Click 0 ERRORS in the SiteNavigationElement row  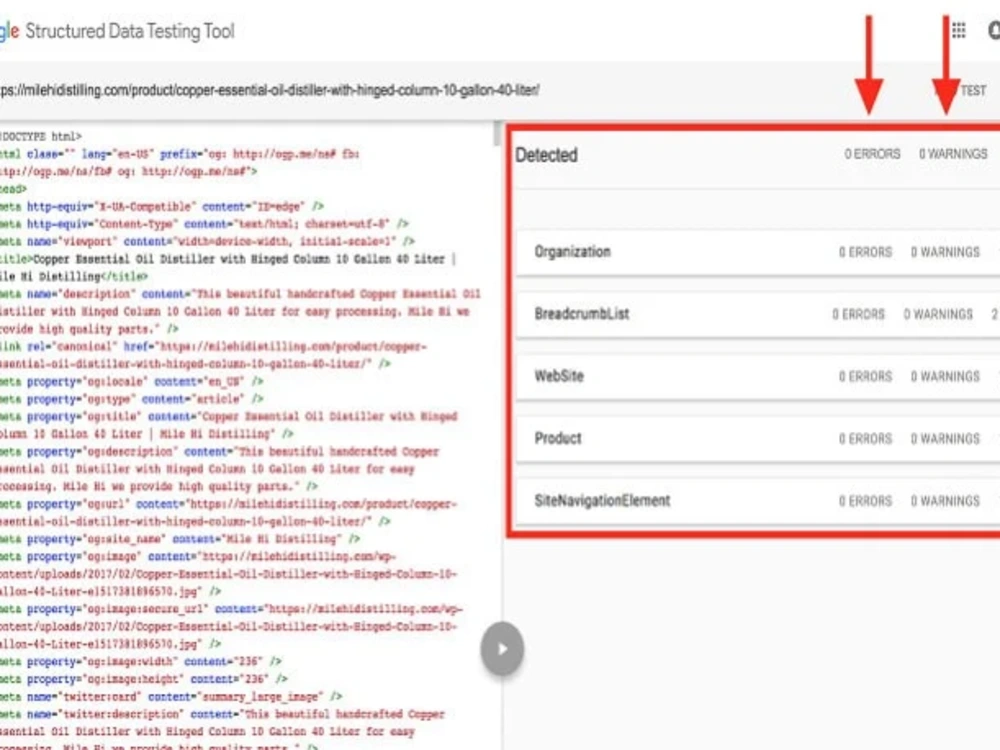pos(865,501)
